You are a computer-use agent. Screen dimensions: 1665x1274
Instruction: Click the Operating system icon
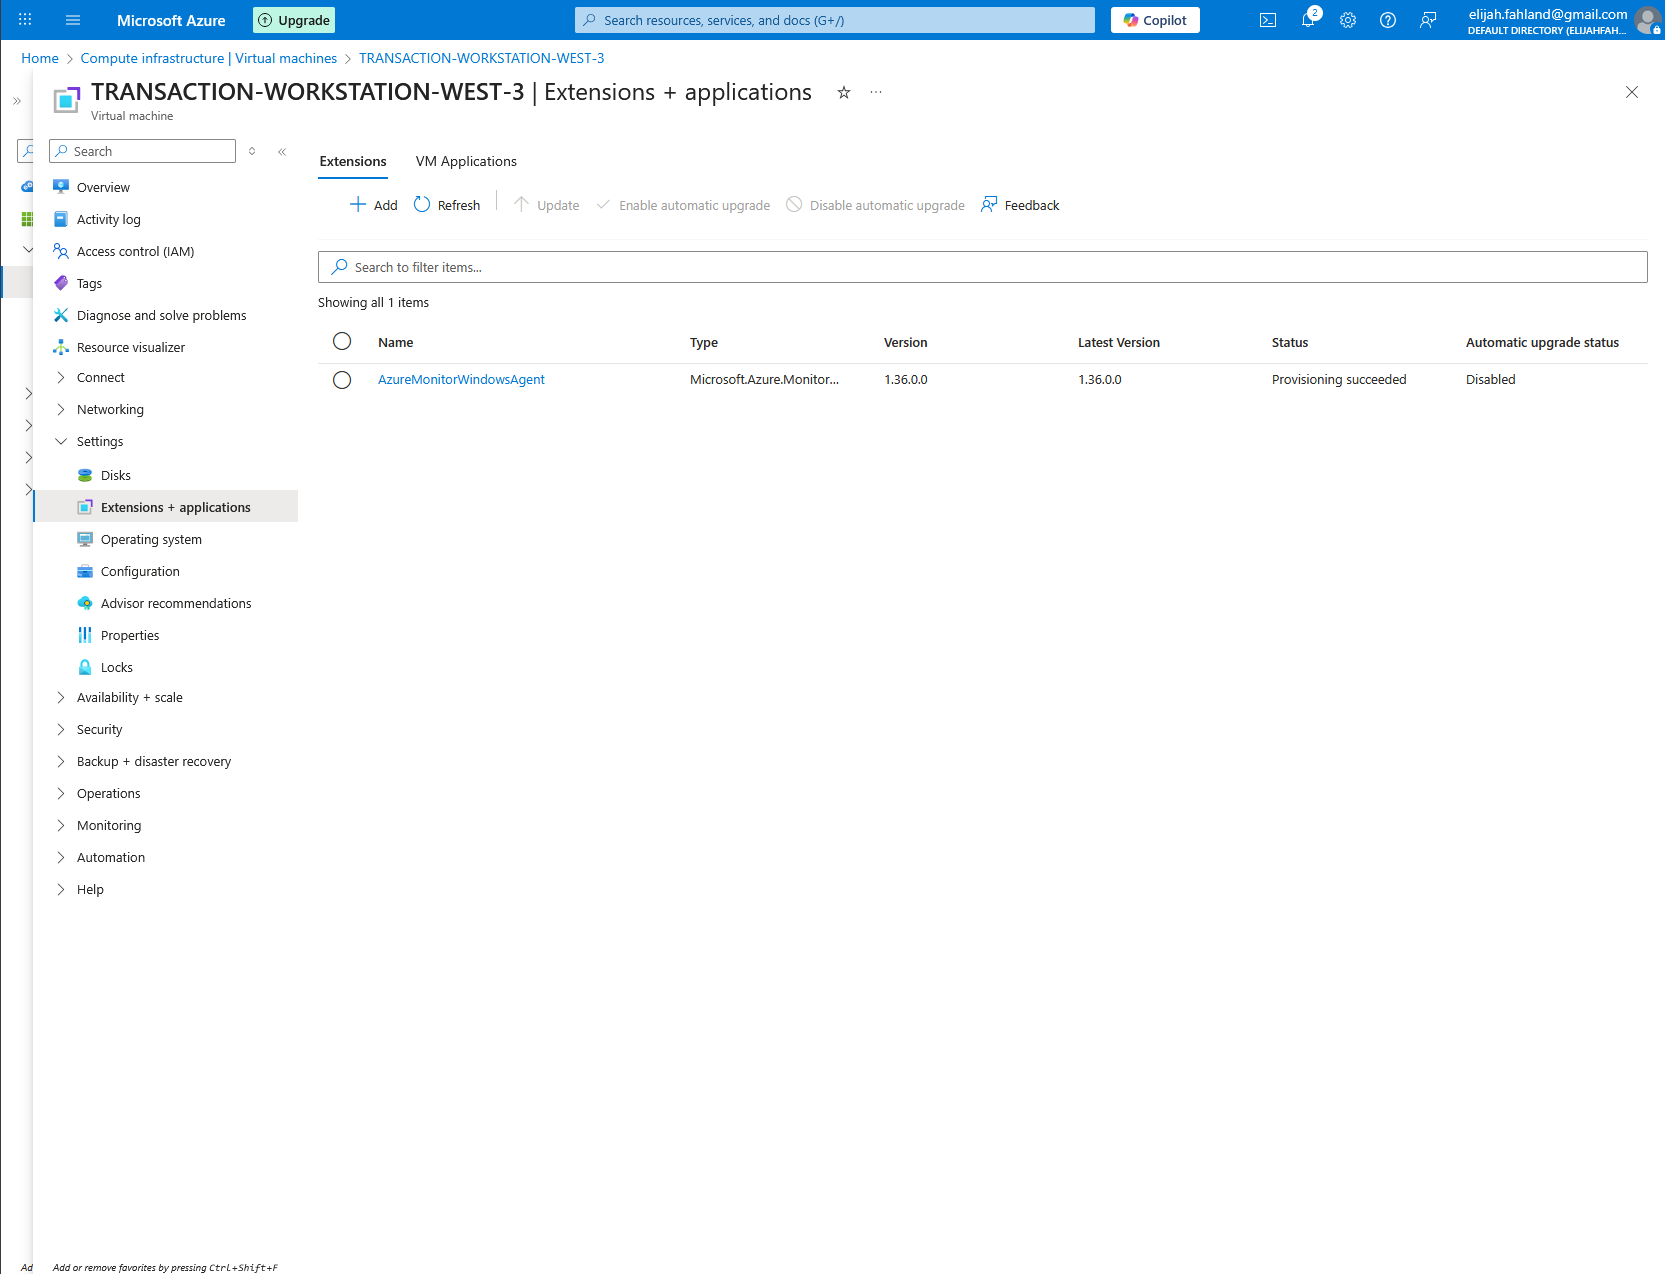click(85, 539)
